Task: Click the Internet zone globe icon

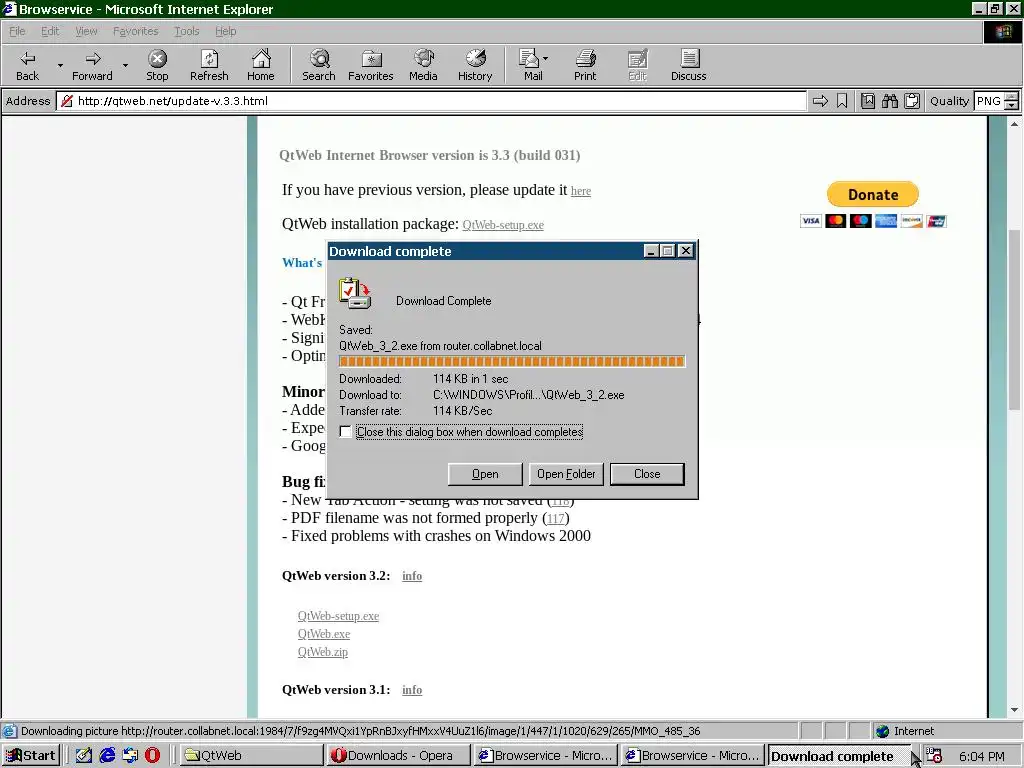Action: pos(883,731)
